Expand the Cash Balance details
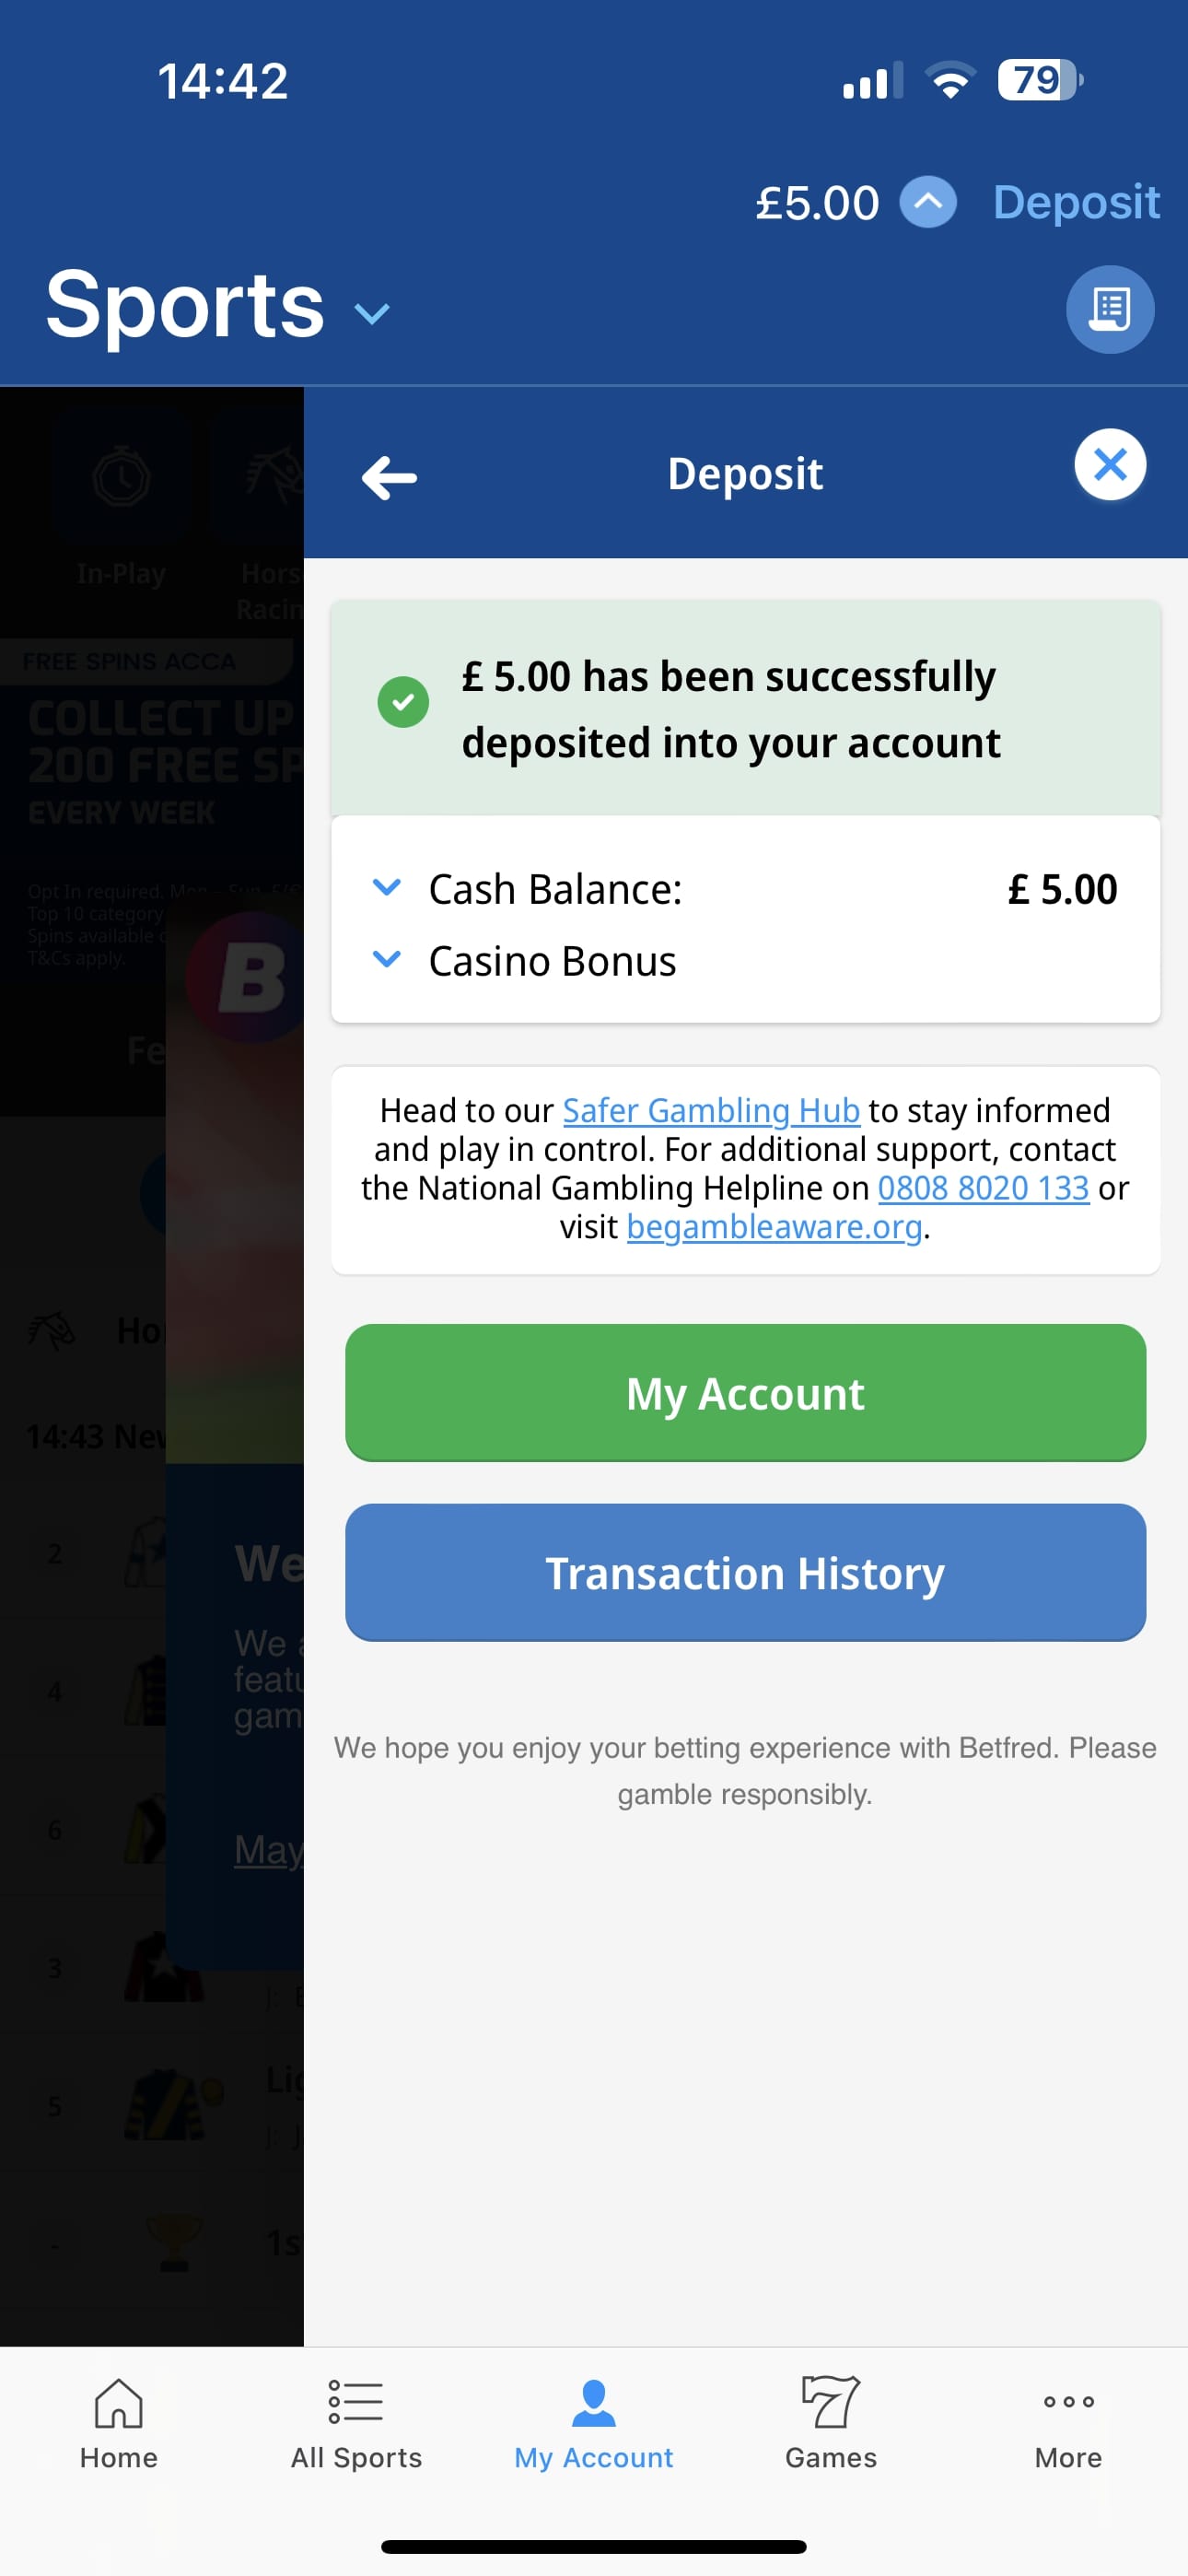 point(387,887)
